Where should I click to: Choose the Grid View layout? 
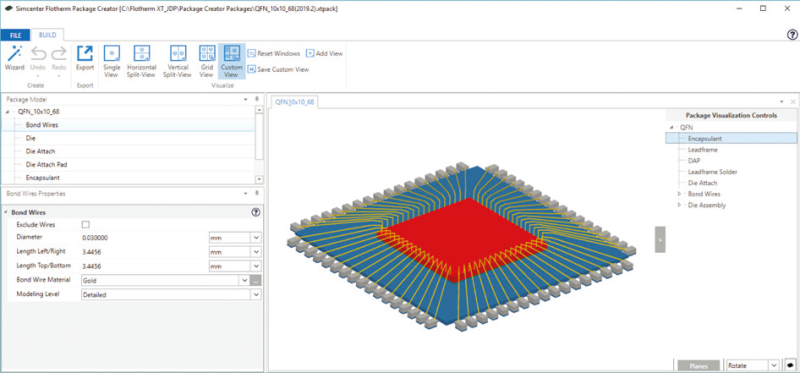pyautogui.click(x=206, y=61)
